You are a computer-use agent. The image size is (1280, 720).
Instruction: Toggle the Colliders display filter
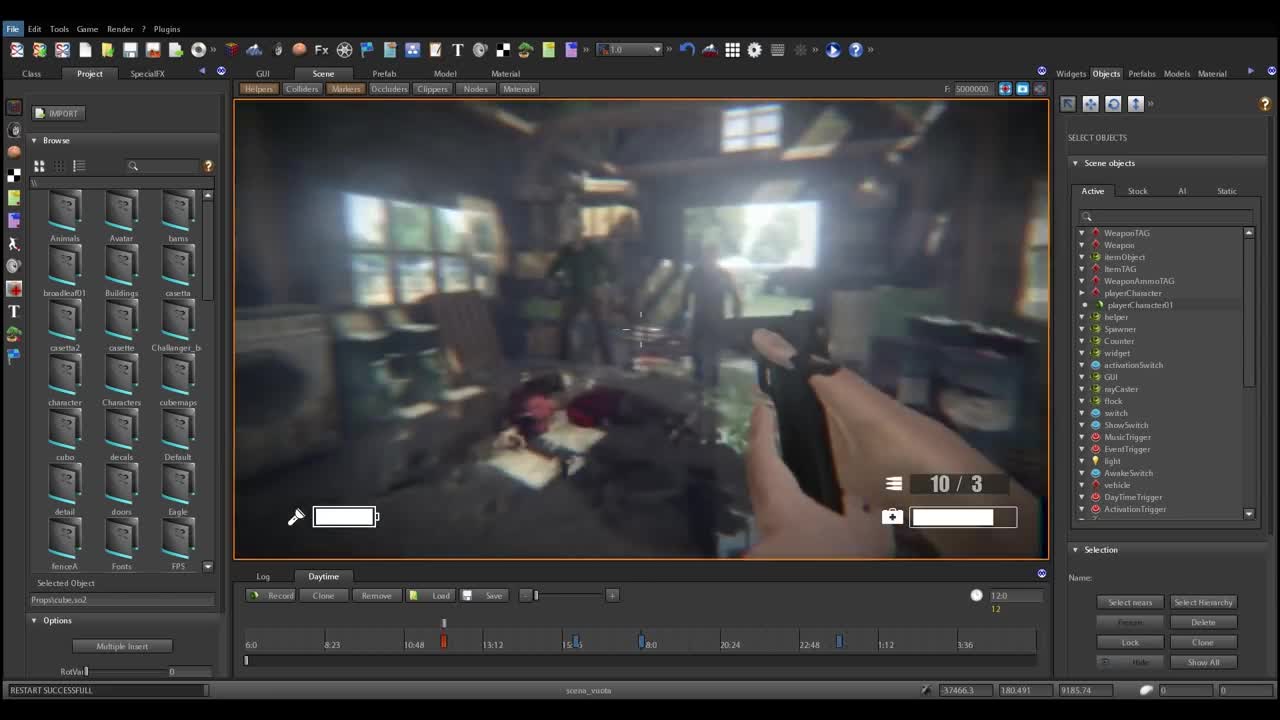302,89
